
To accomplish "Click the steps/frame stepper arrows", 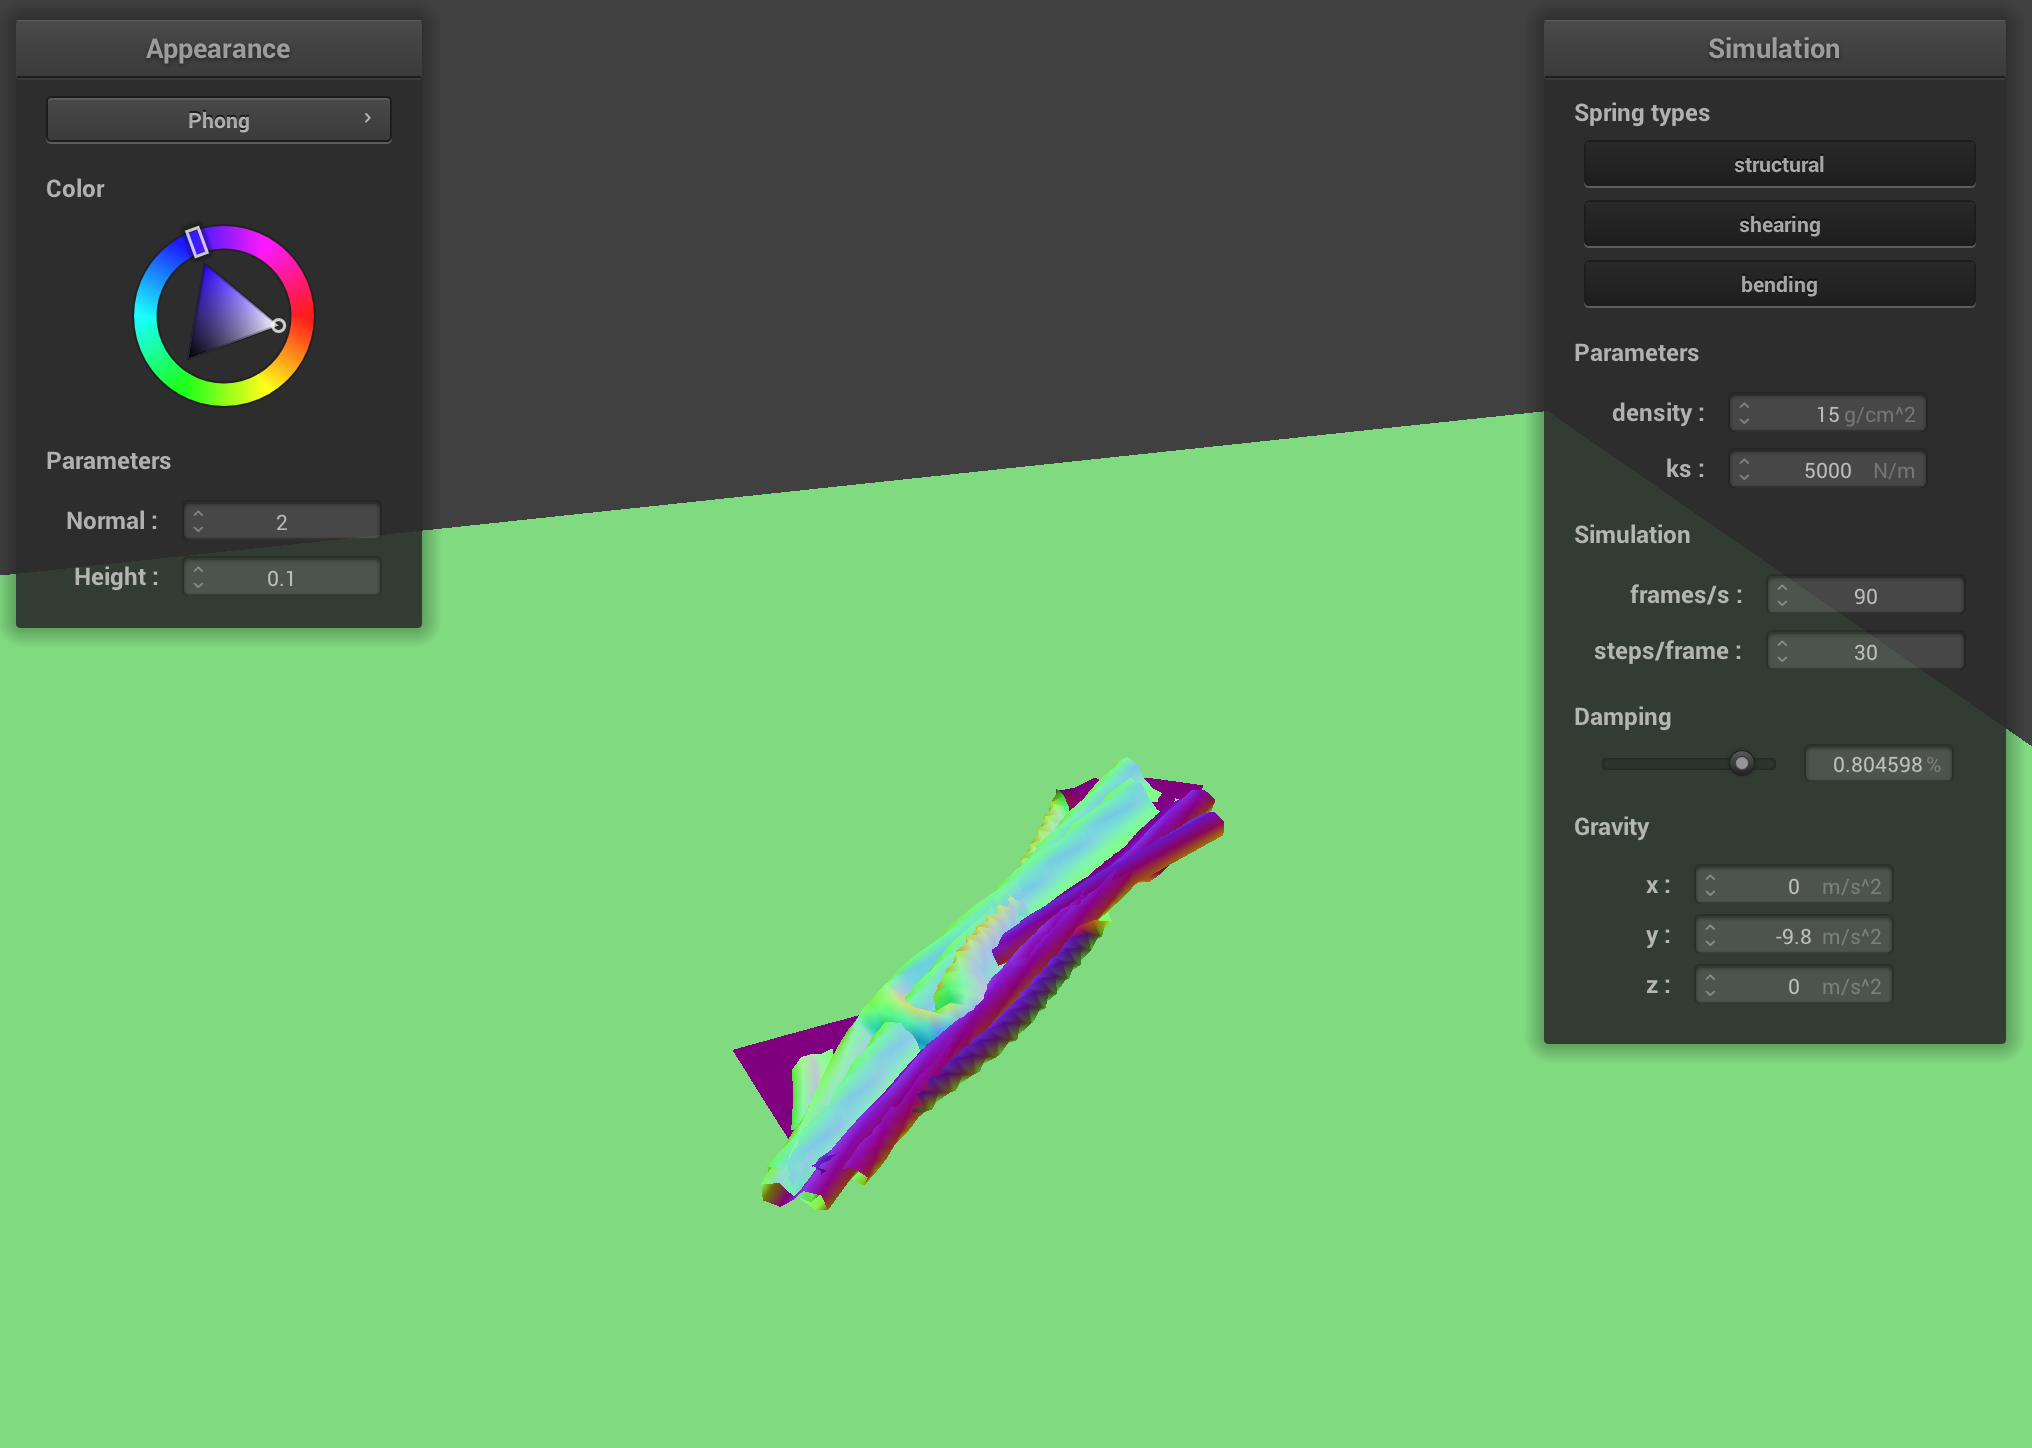I will coord(1782,651).
